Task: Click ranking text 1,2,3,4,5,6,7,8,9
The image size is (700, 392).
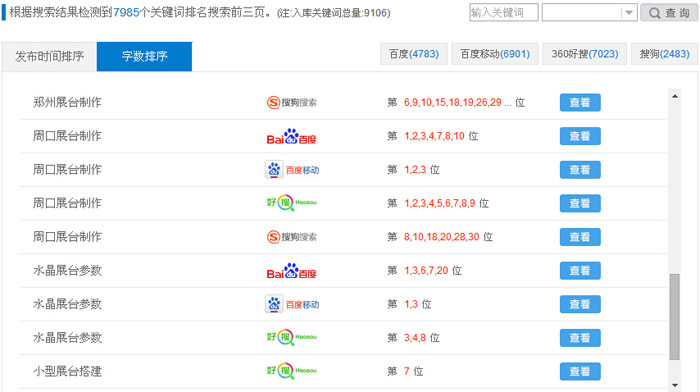Action: (x=440, y=204)
